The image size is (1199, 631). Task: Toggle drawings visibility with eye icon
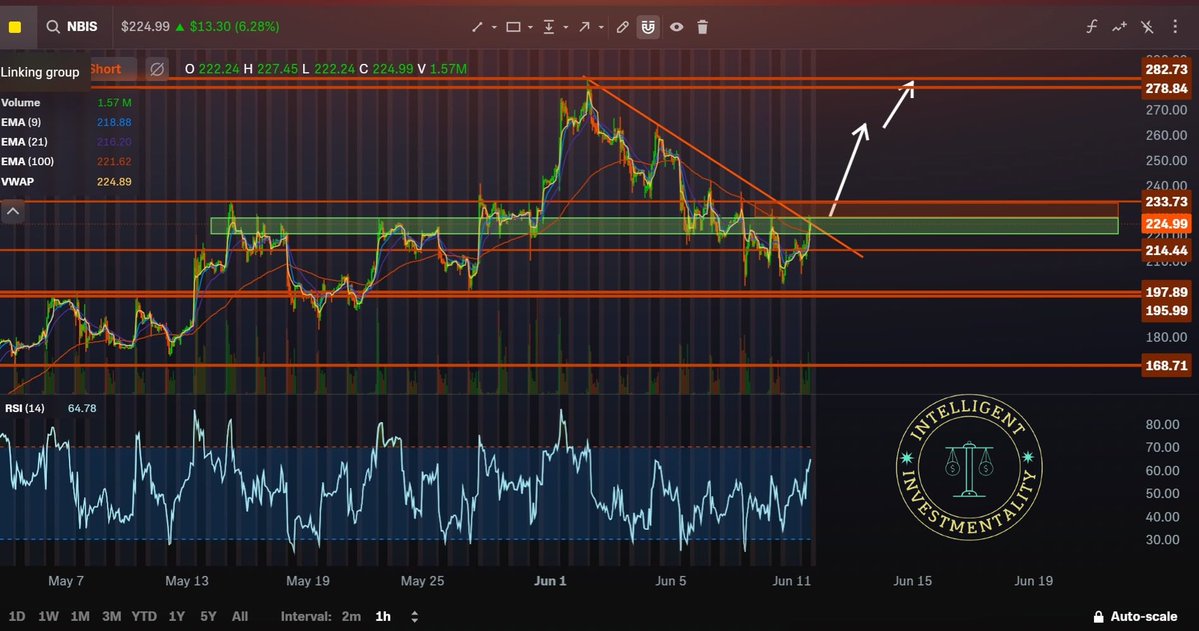coord(677,27)
